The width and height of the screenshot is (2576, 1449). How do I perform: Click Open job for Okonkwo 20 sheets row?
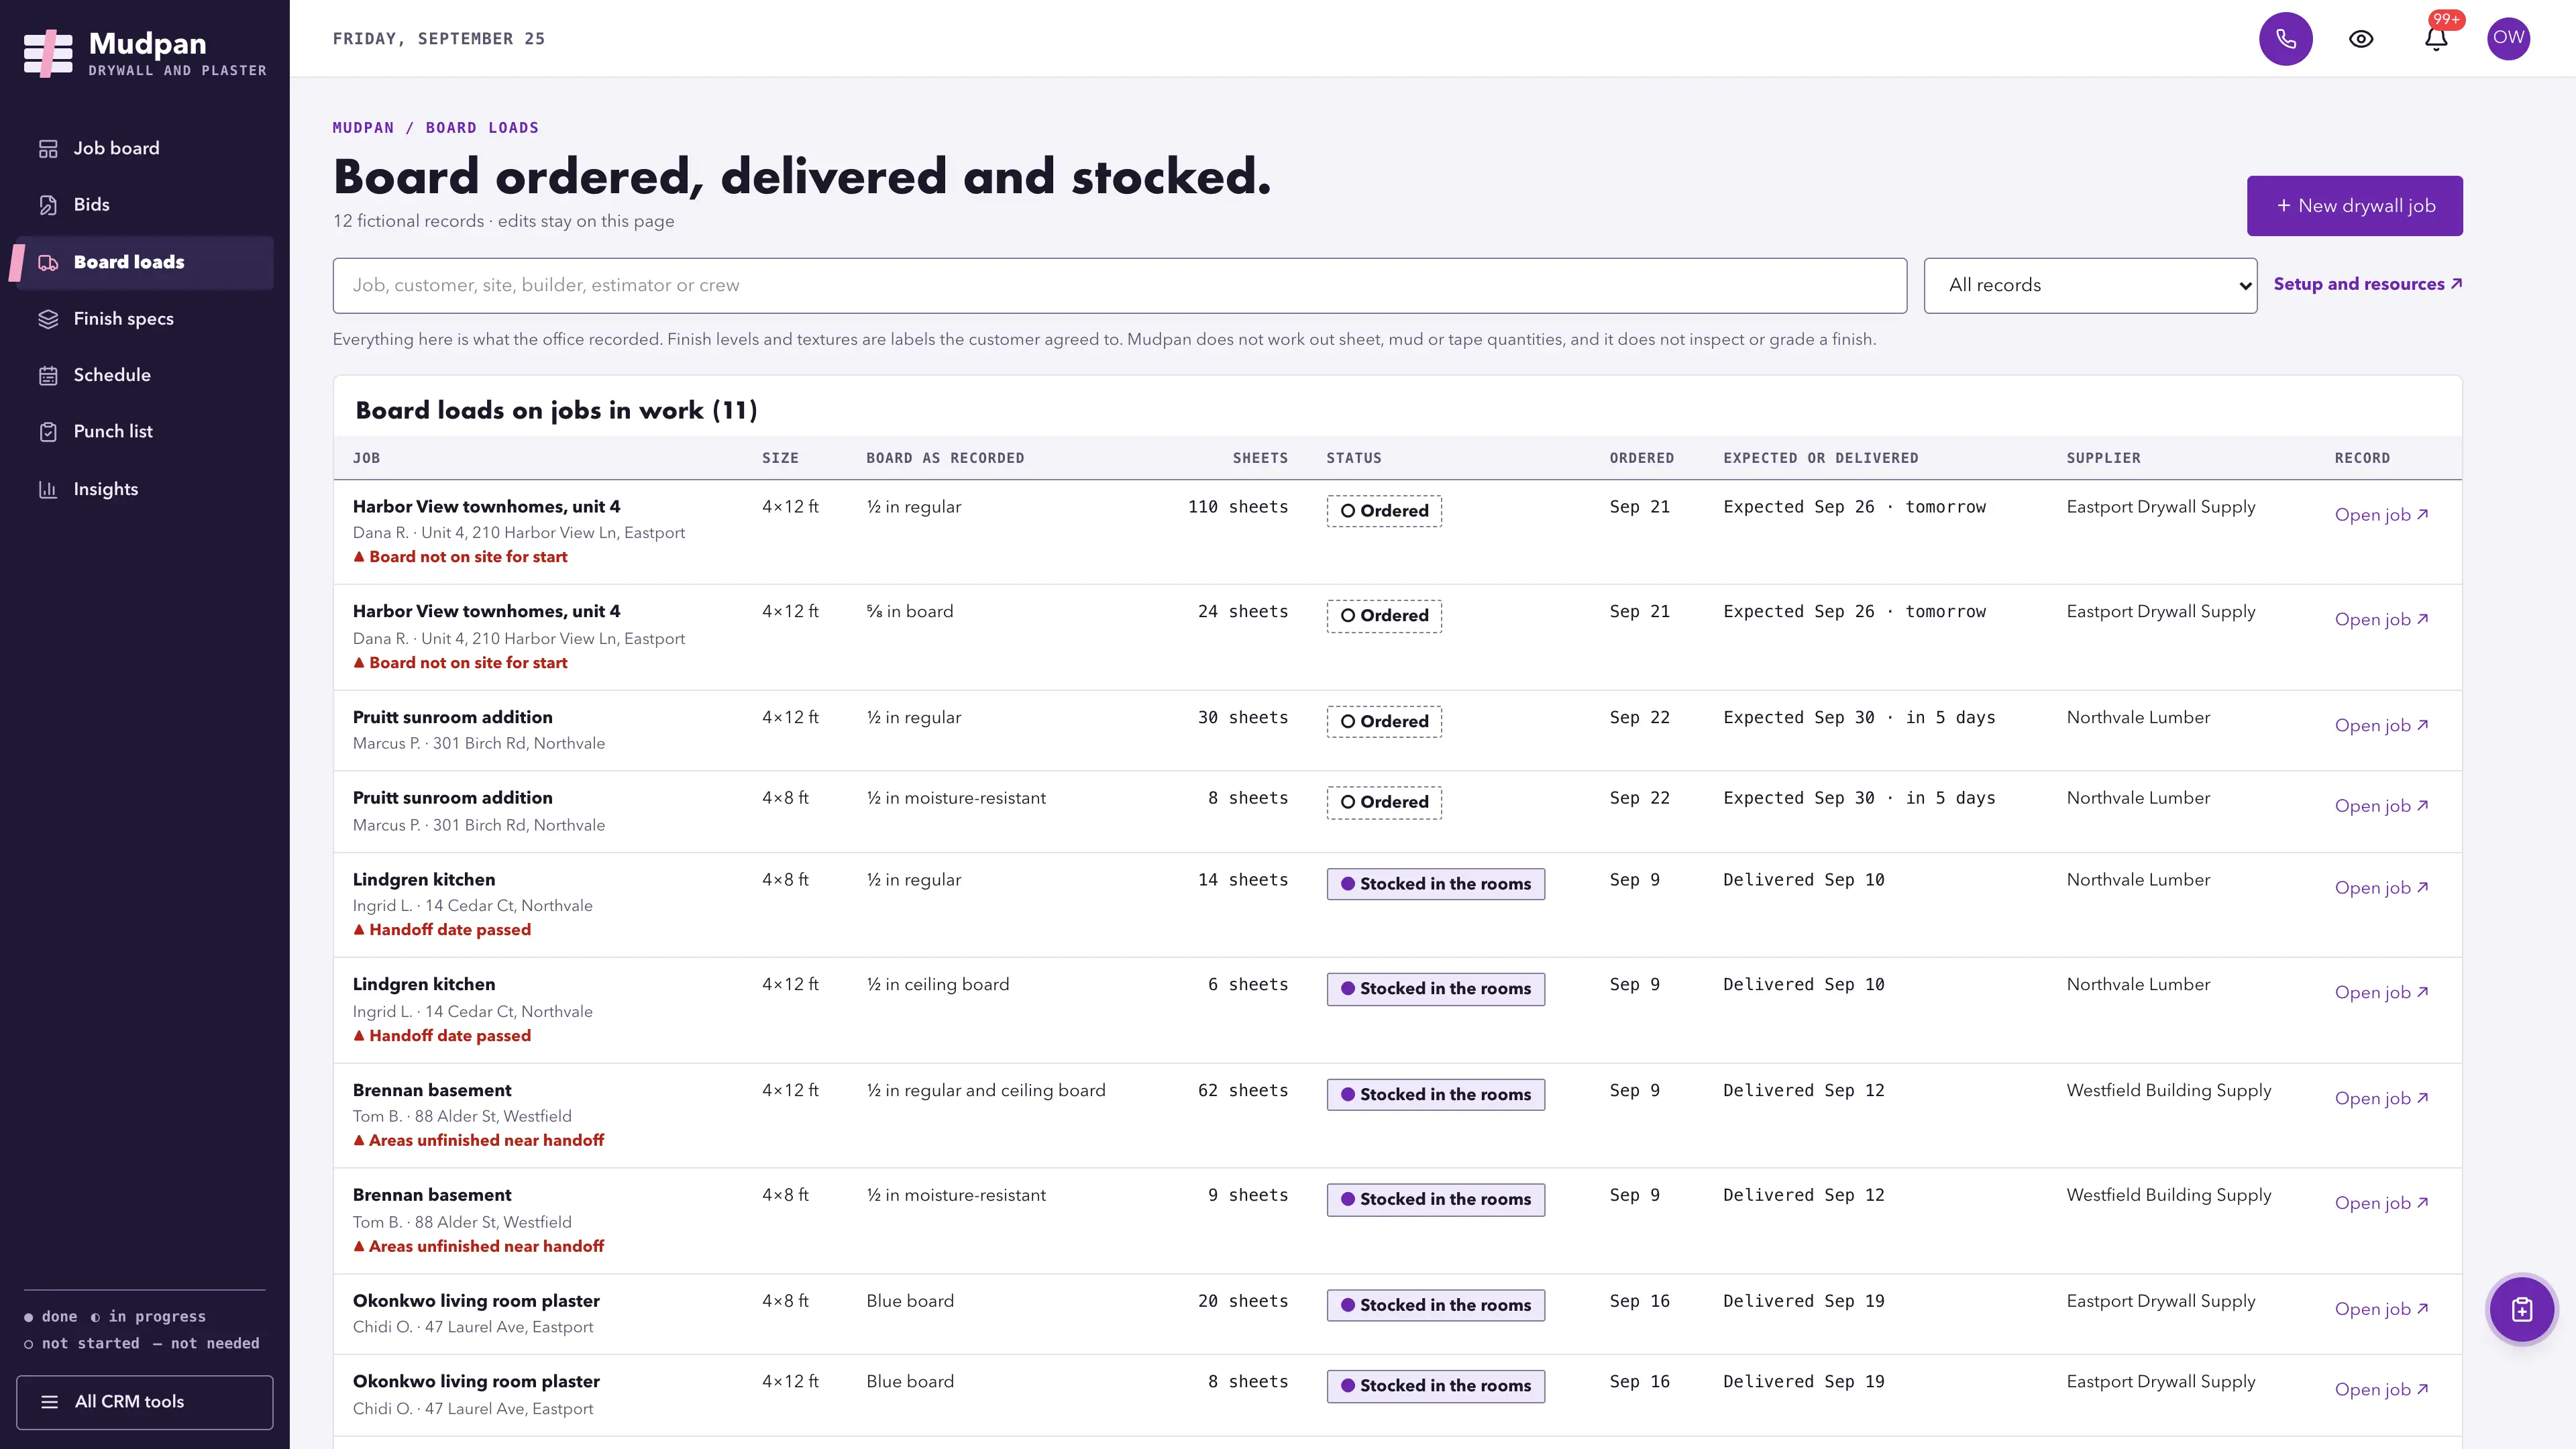(x=2381, y=1309)
